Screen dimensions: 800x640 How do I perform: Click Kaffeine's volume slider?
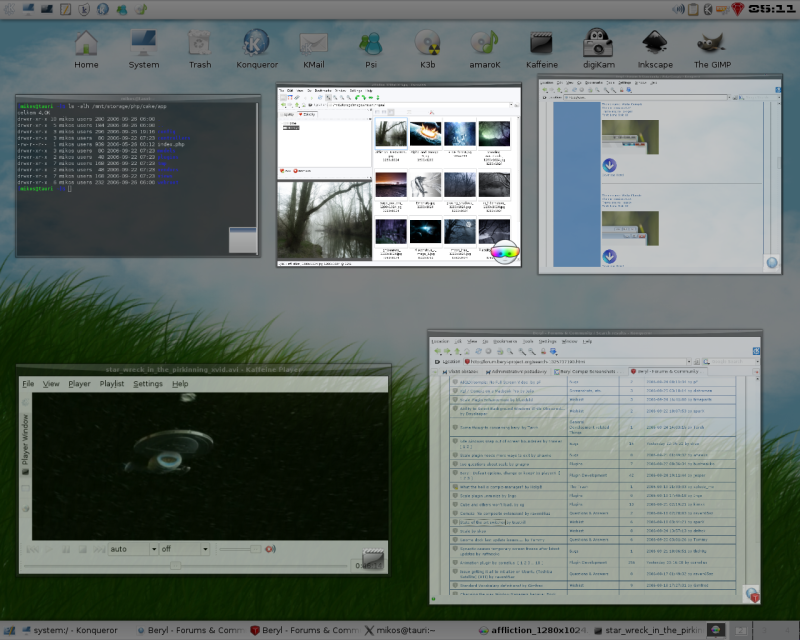[240, 549]
